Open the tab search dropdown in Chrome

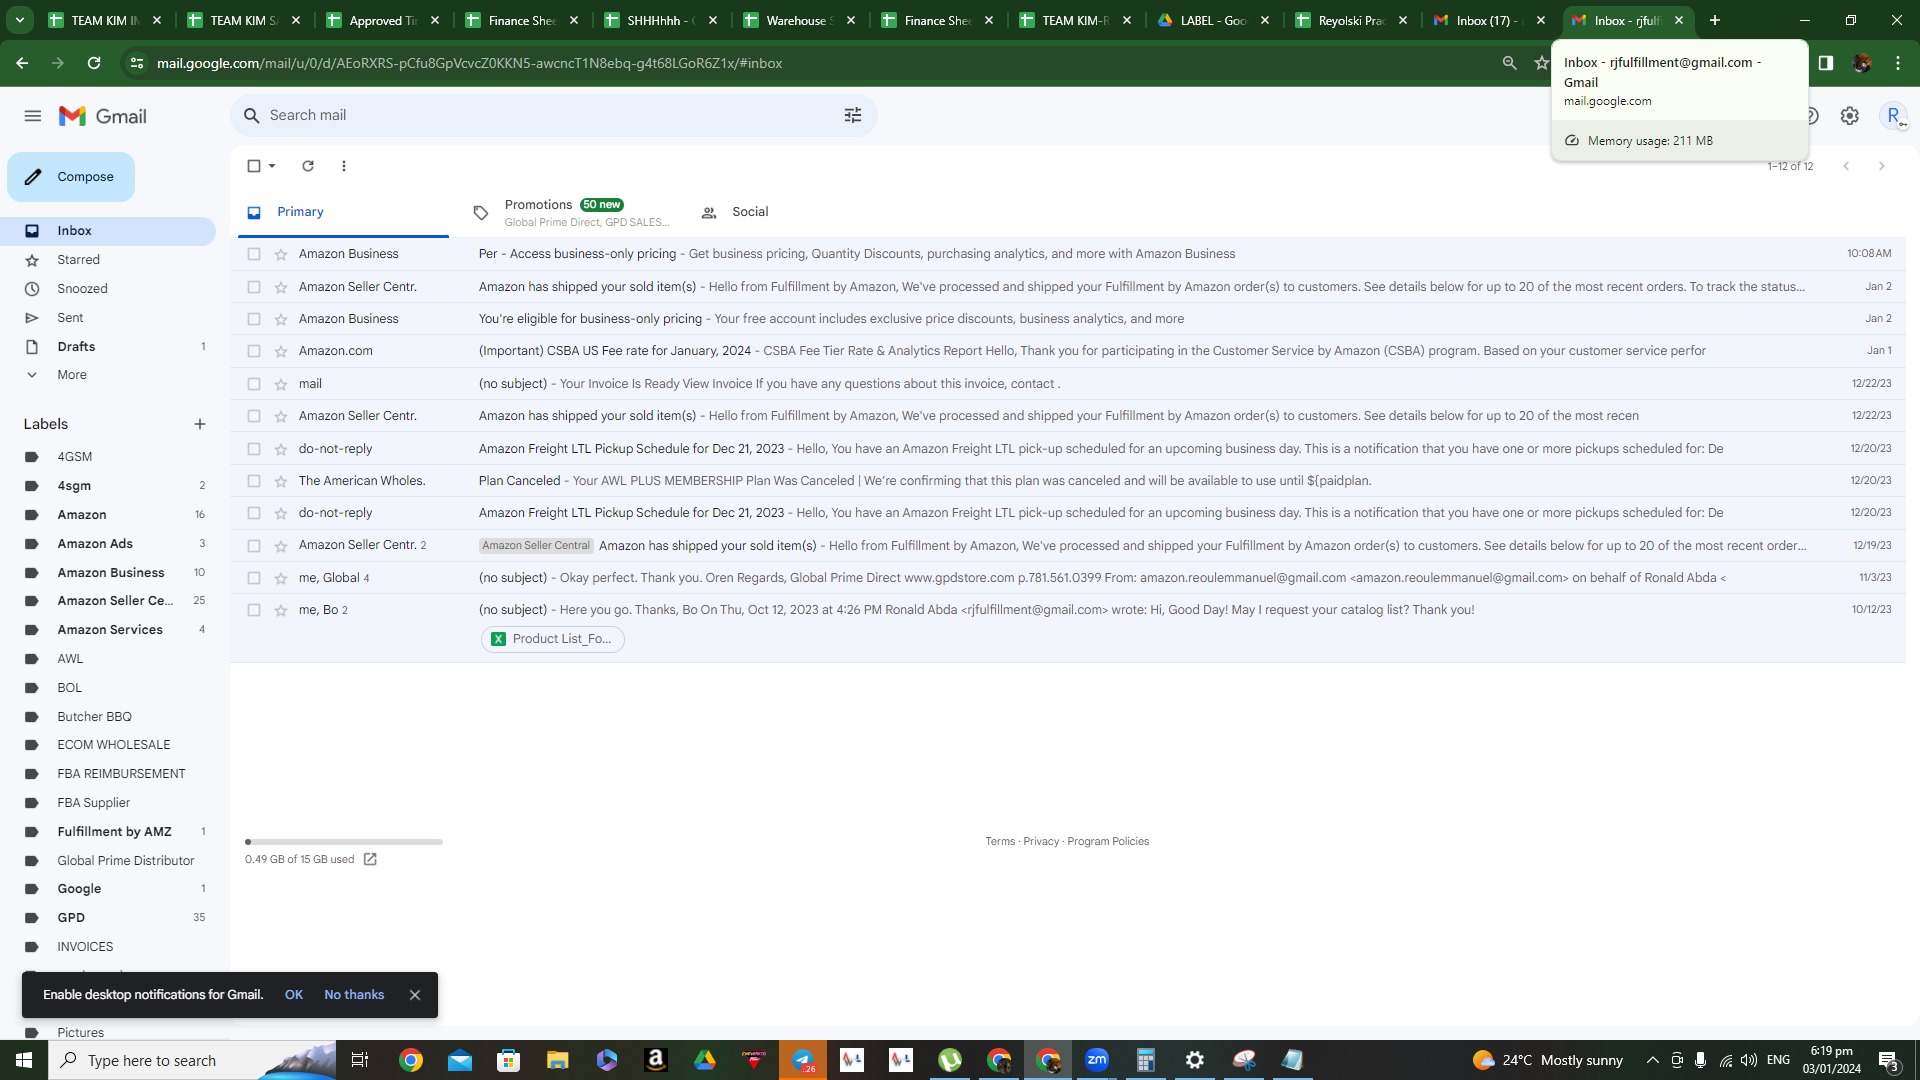pyautogui.click(x=20, y=20)
